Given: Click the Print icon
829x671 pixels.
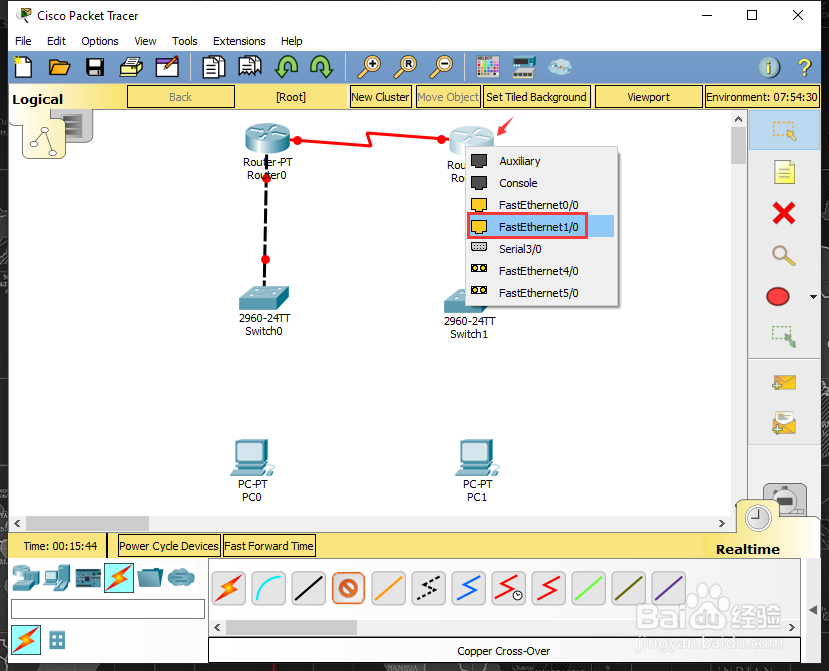Looking at the screenshot, I should tap(131, 67).
